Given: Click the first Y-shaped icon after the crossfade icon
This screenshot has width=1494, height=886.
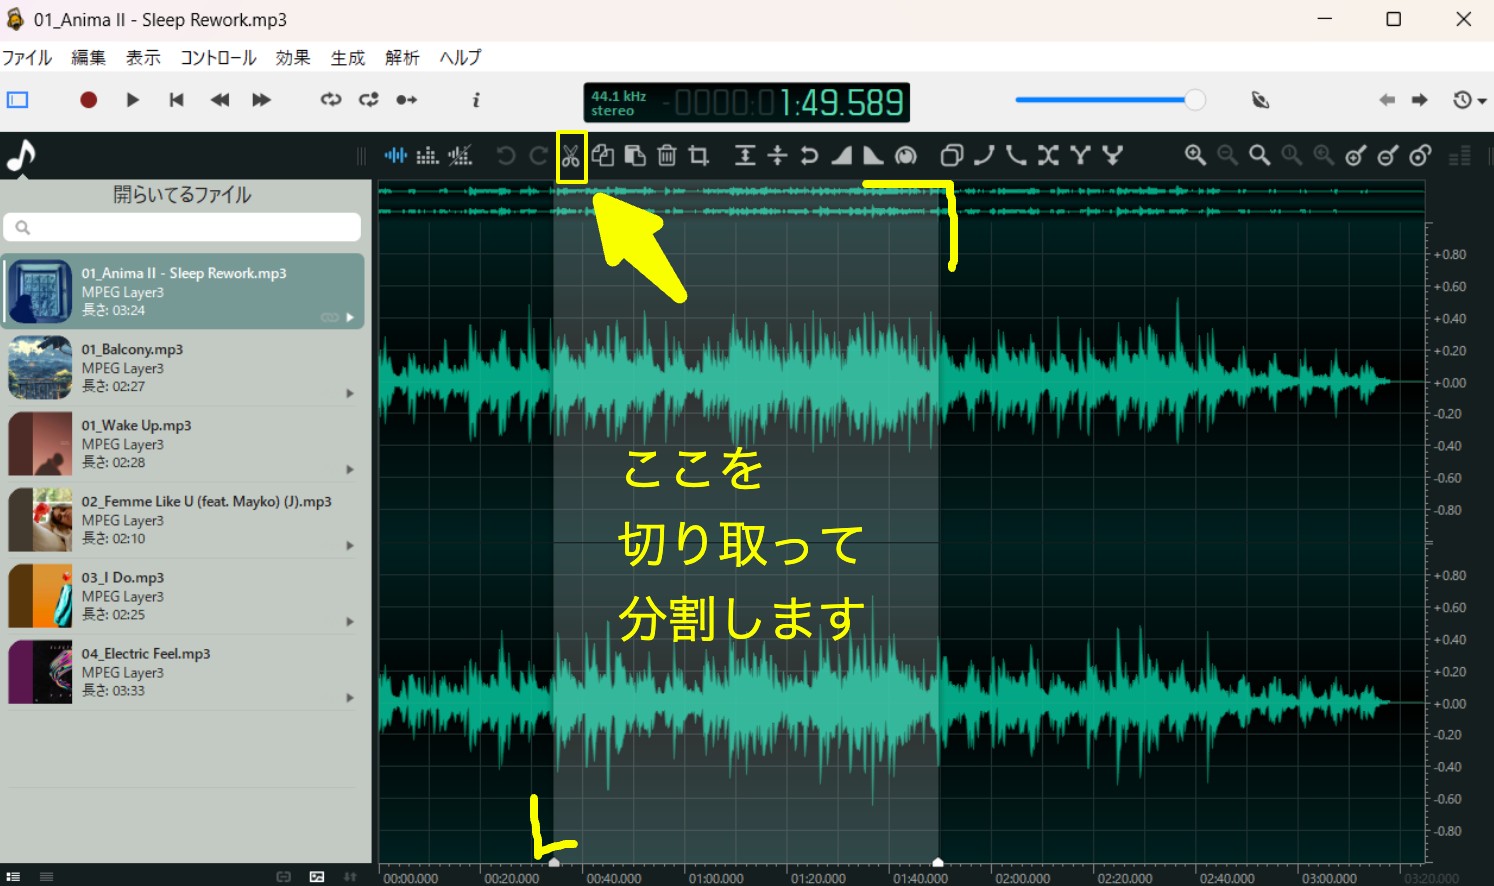Looking at the screenshot, I should 1080,155.
